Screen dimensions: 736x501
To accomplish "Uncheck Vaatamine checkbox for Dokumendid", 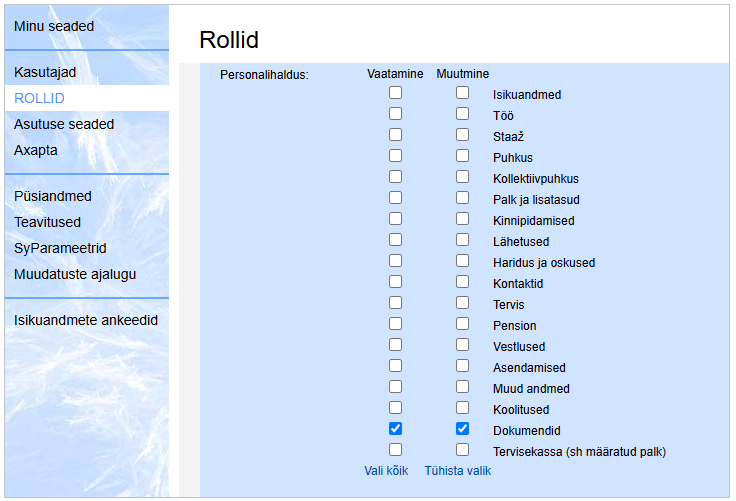I will (396, 429).
